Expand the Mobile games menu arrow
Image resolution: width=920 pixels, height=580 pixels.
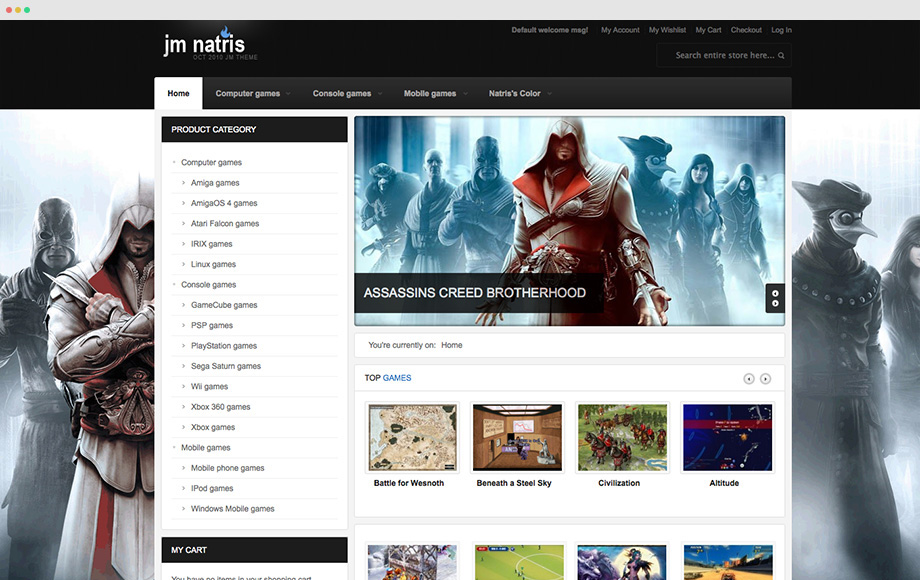tap(465, 94)
